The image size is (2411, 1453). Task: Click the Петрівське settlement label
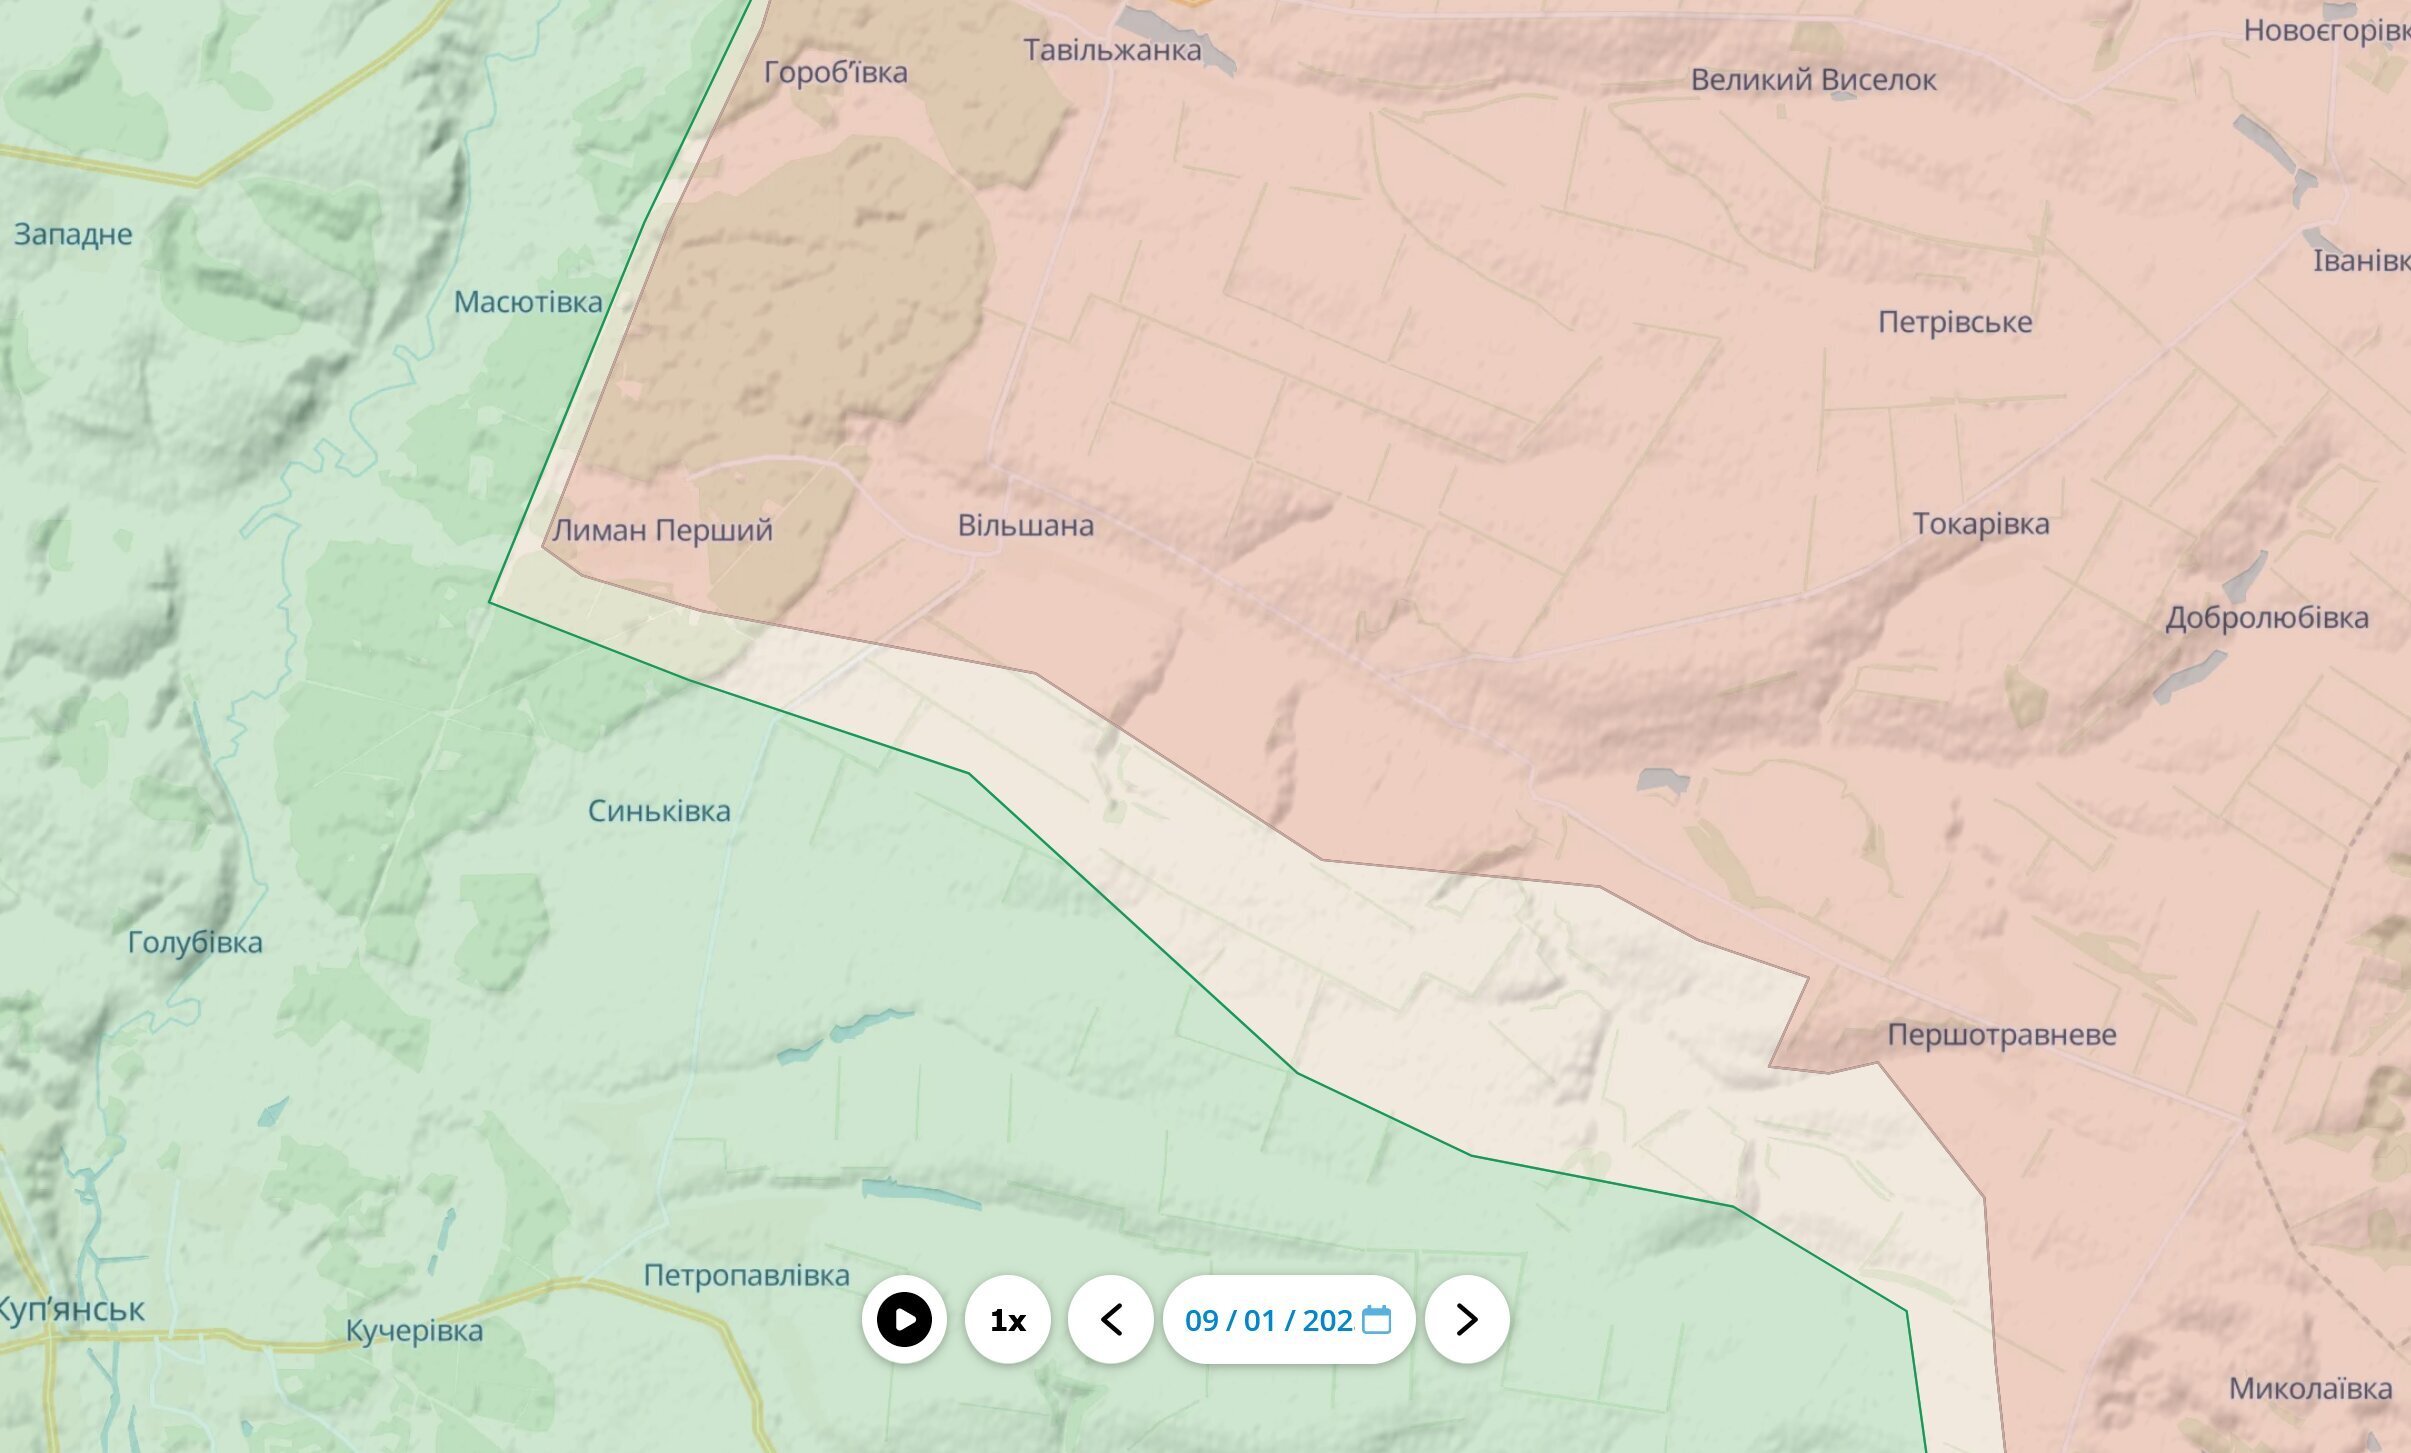[x=1954, y=322]
